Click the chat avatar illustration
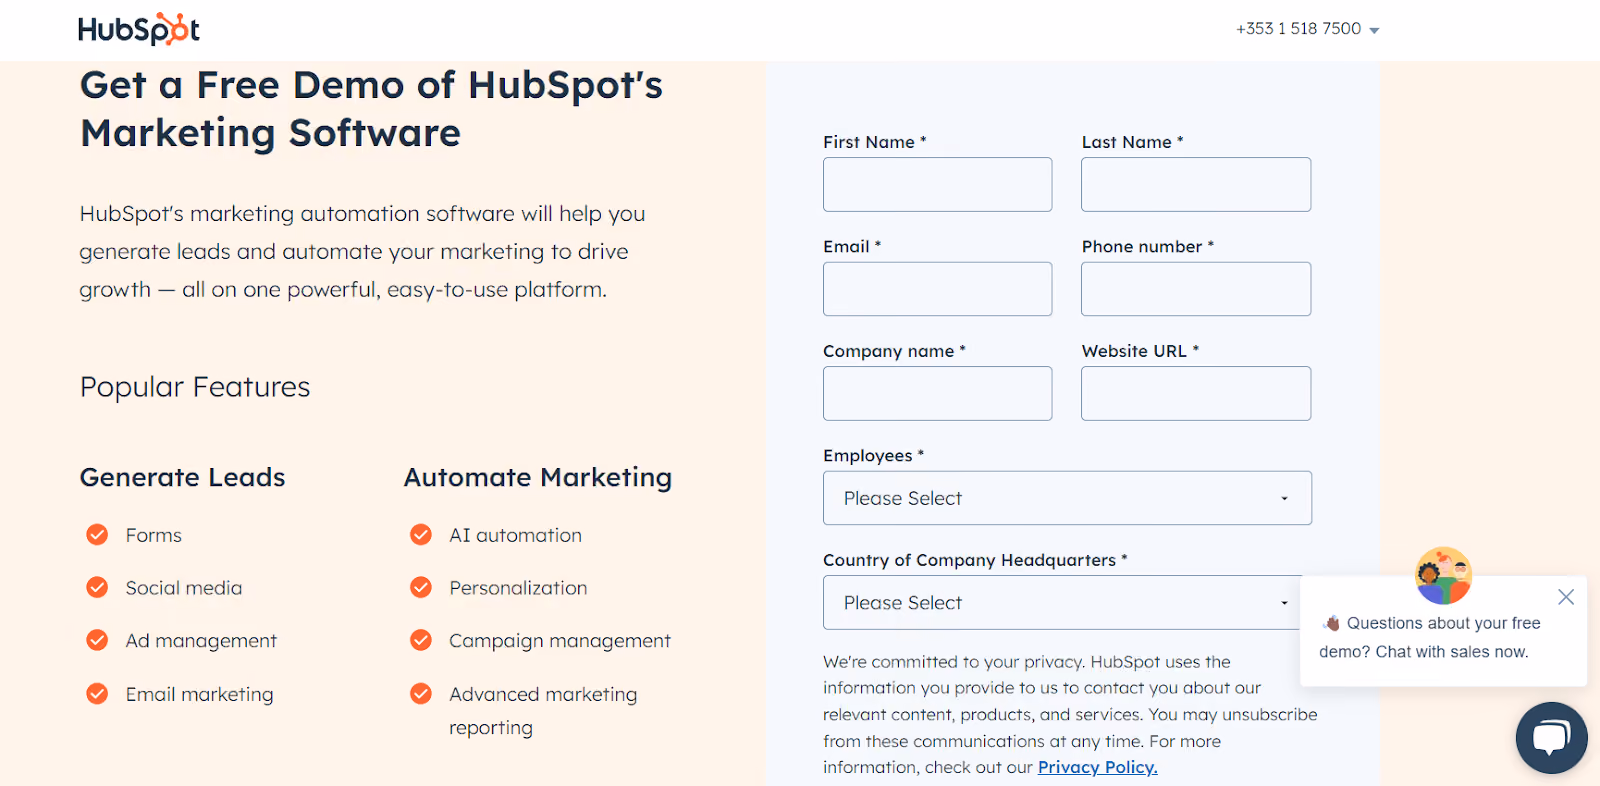The height and width of the screenshot is (786, 1600). point(1443,575)
